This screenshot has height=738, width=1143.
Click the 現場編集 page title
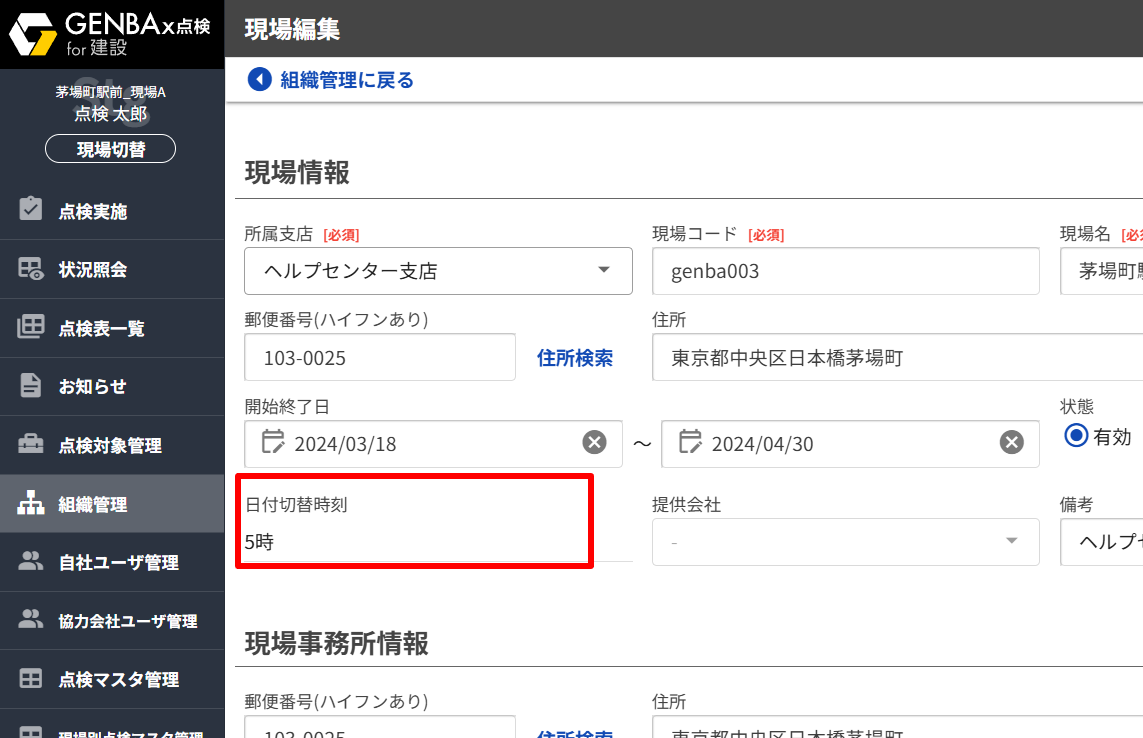pos(292,29)
